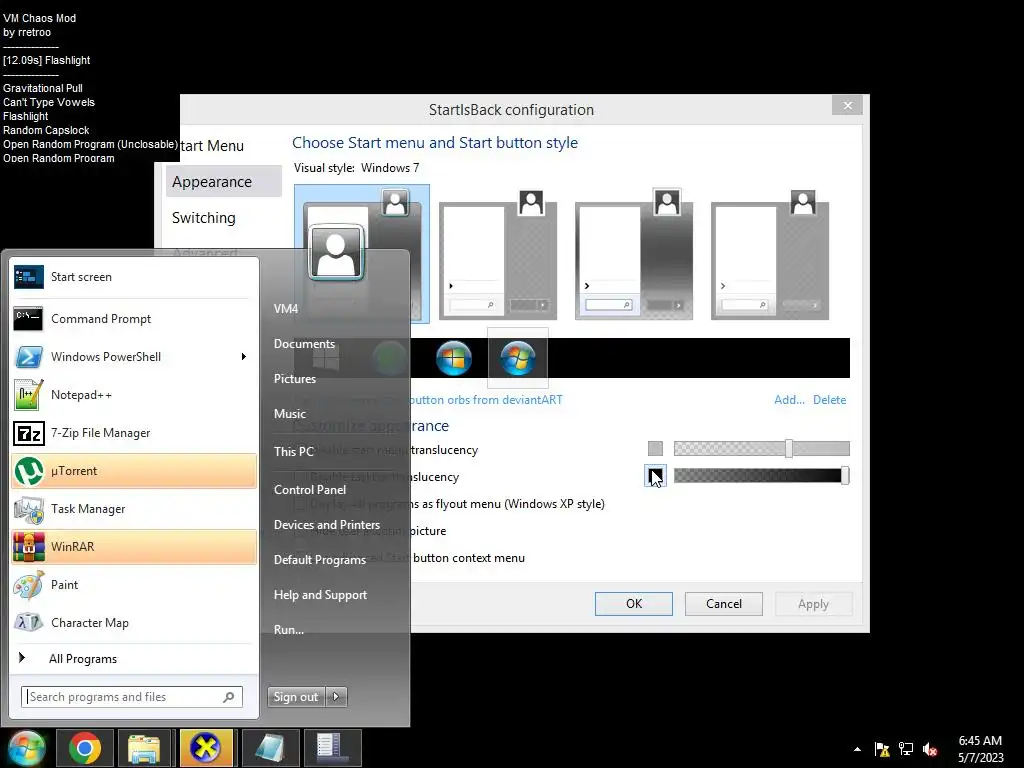Click start menu translucency slider
The width and height of the screenshot is (1024, 768).
[761, 449]
